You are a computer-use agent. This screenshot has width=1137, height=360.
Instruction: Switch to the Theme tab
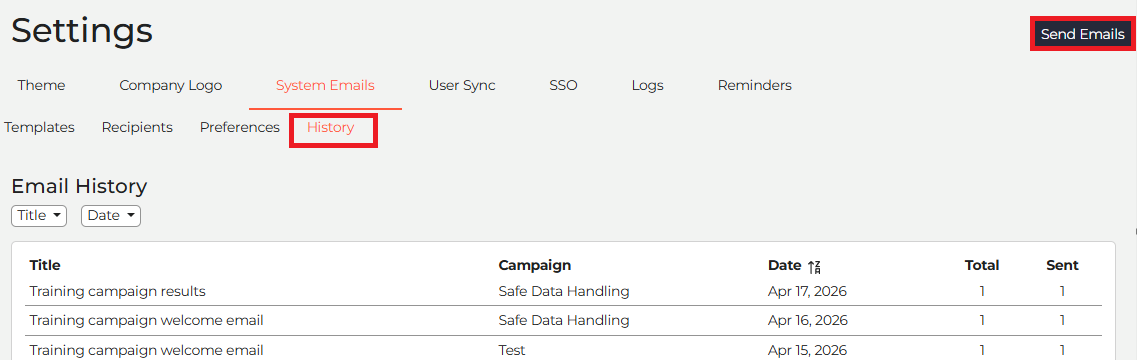coord(41,86)
